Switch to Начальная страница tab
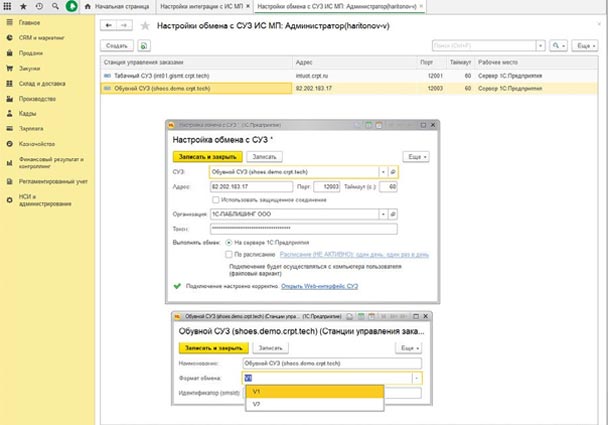The height and width of the screenshot is (425, 608). click(x=118, y=6)
